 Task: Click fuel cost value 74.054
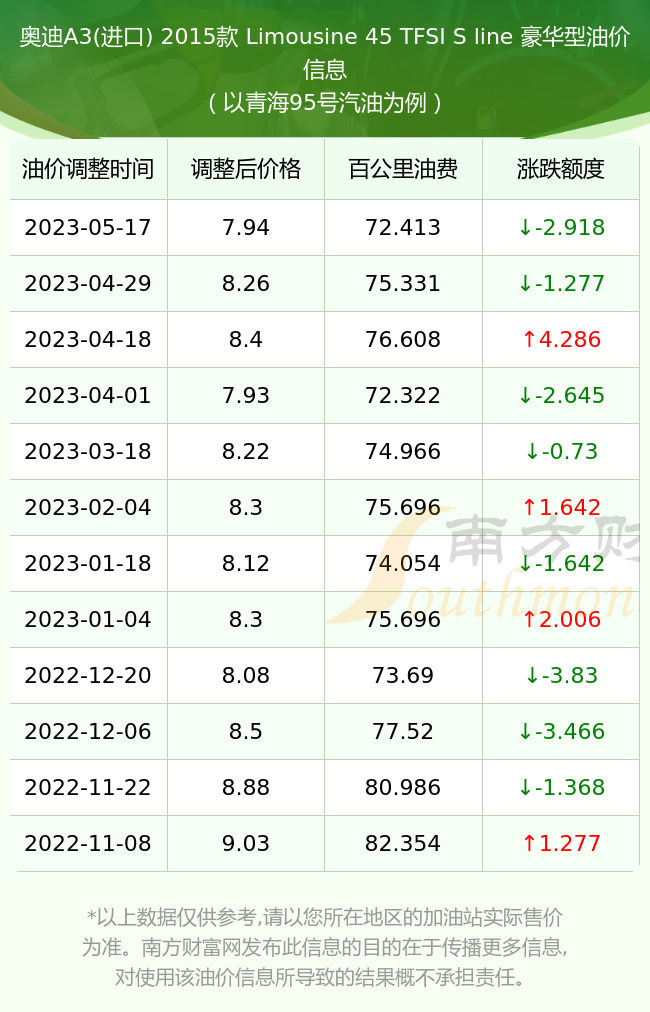403,563
